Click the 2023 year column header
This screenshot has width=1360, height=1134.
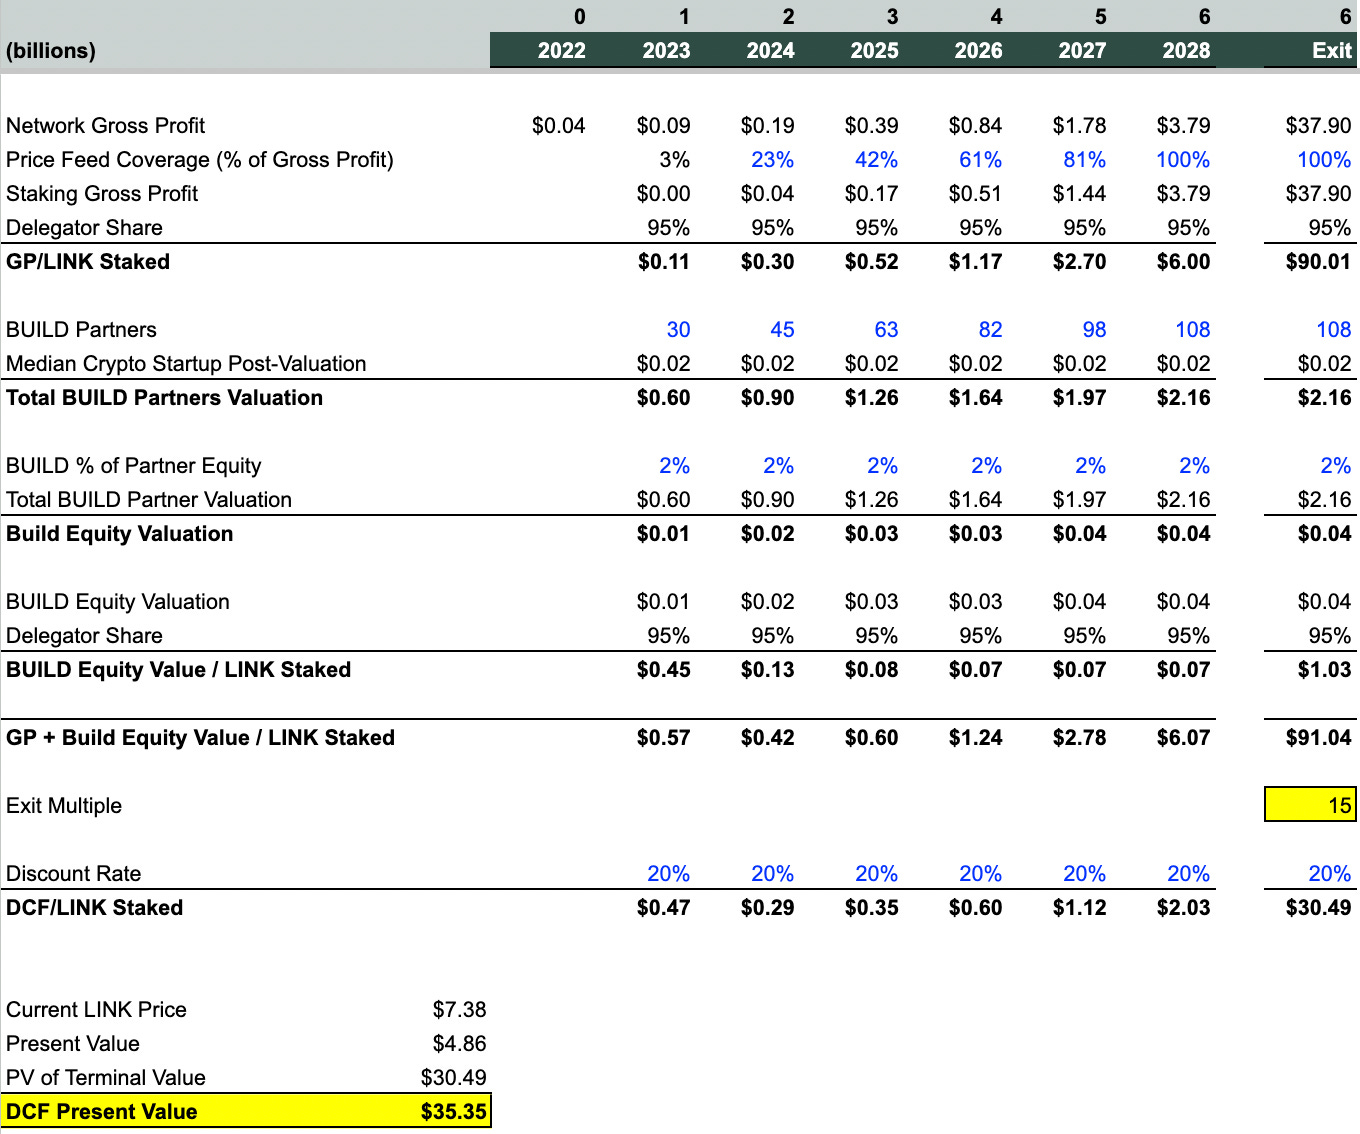pos(666,50)
